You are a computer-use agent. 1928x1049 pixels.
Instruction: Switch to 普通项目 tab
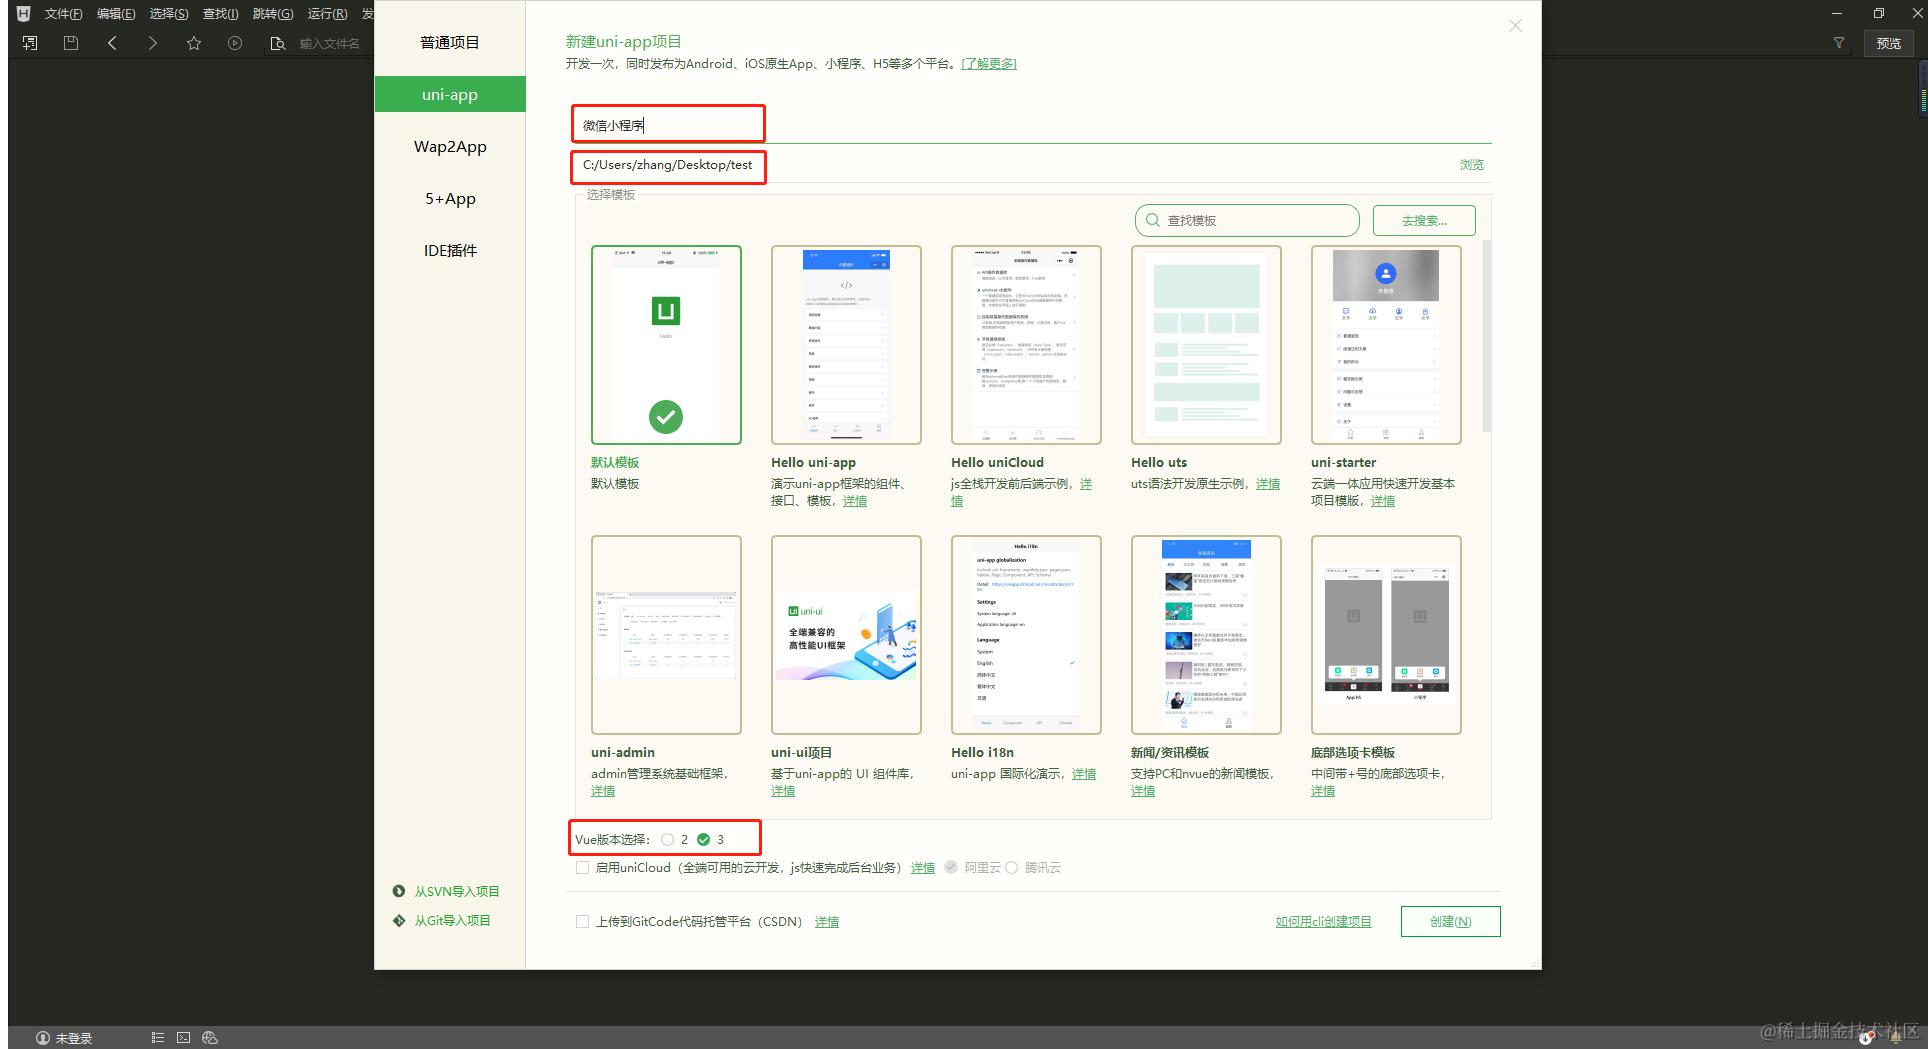coord(450,42)
